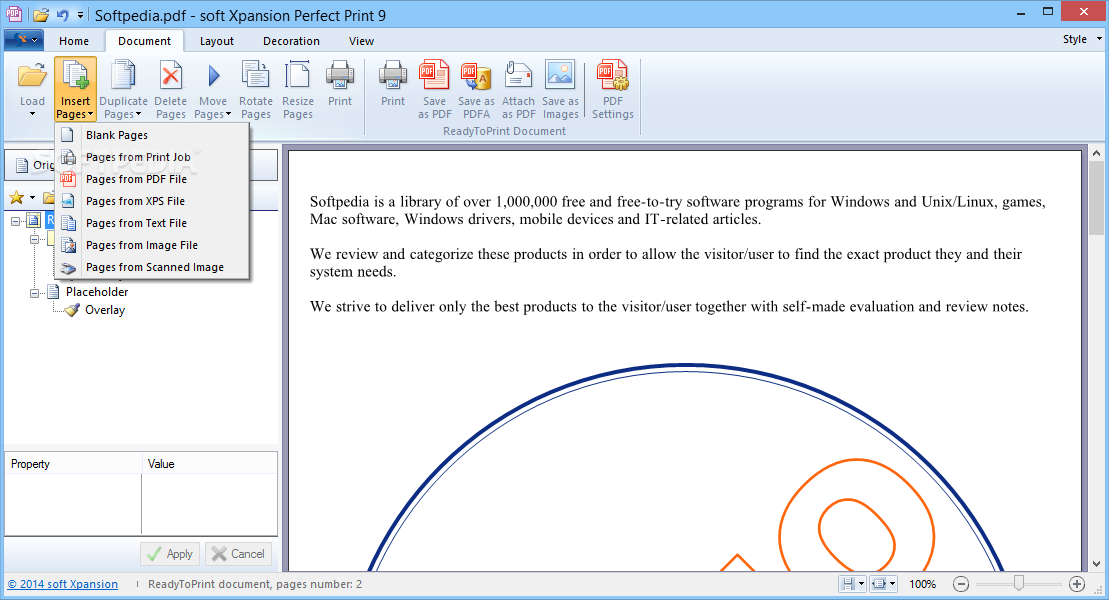The height and width of the screenshot is (600, 1109).
Task: Choose Pages from Text File
Action: pyautogui.click(x=152, y=223)
